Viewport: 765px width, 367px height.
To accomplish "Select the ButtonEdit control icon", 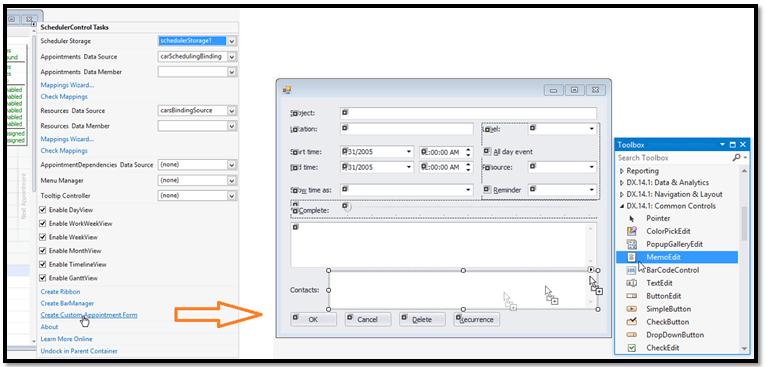I will tap(631, 296).
